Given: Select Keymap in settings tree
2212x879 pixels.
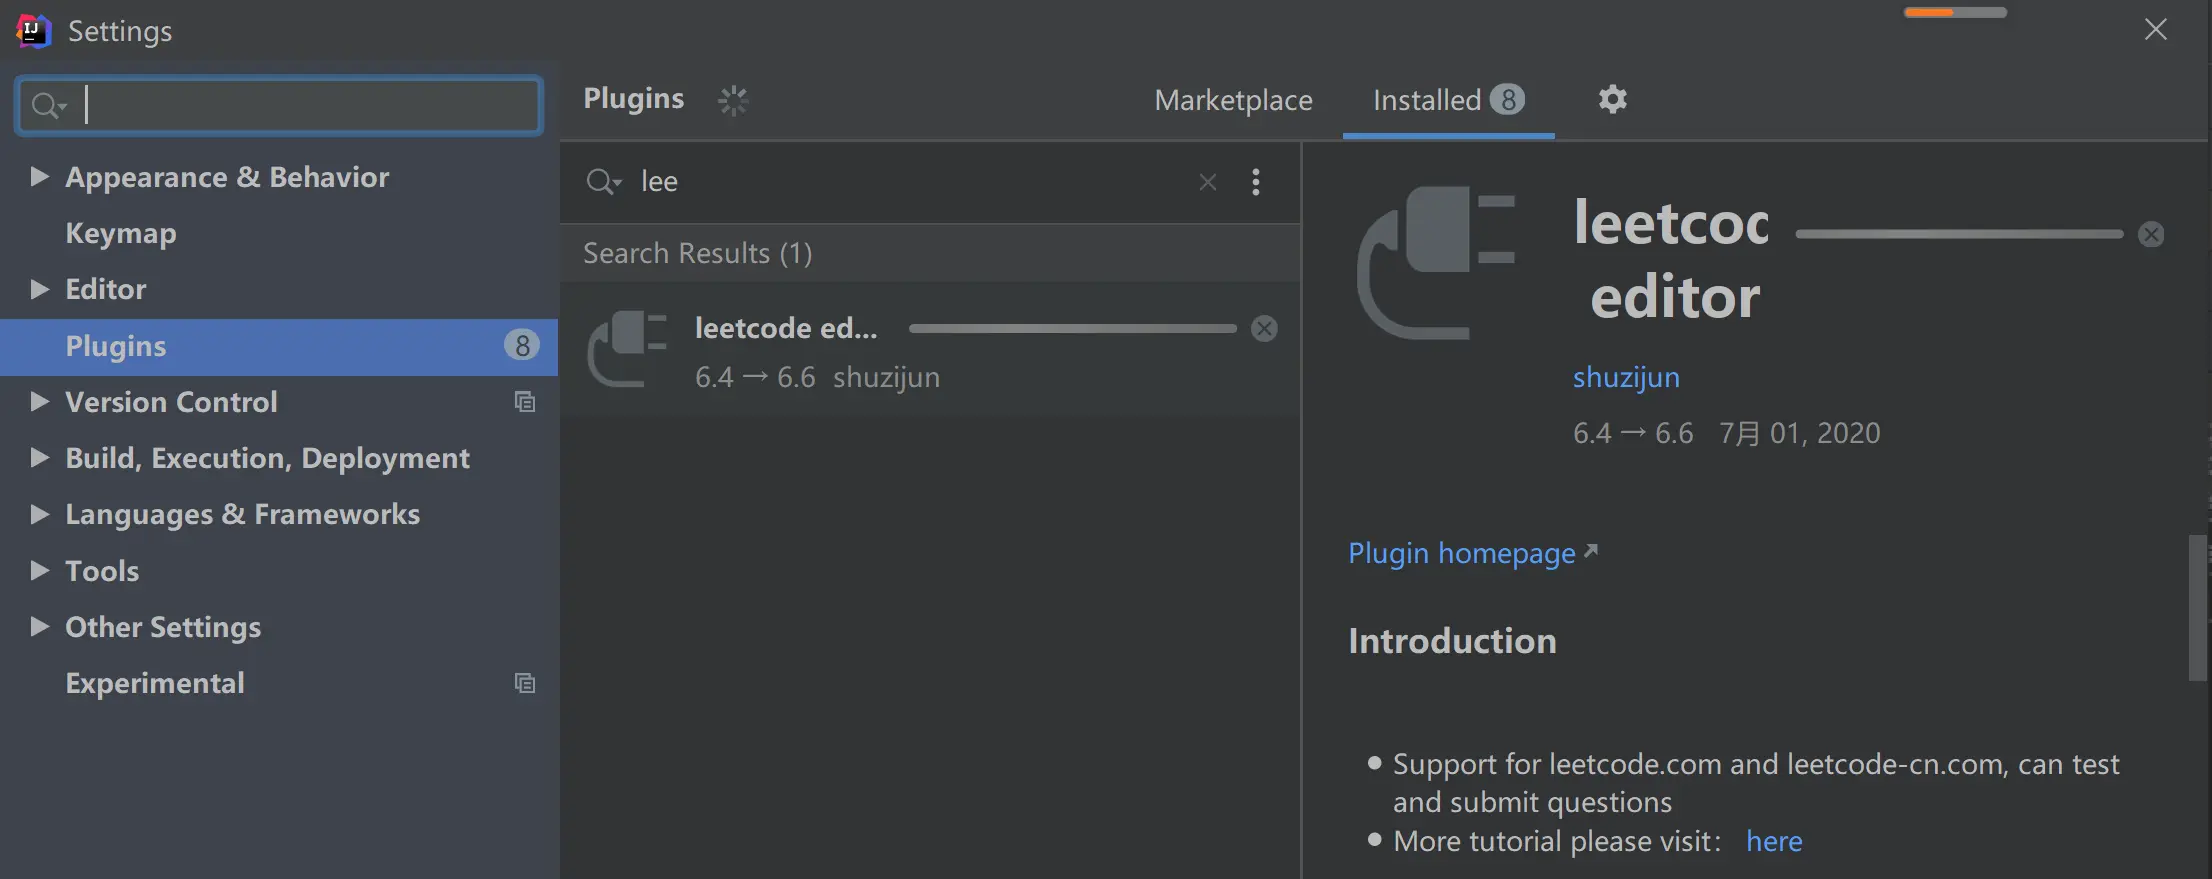Looking at the screenshot, I should [x=121, y=233].
